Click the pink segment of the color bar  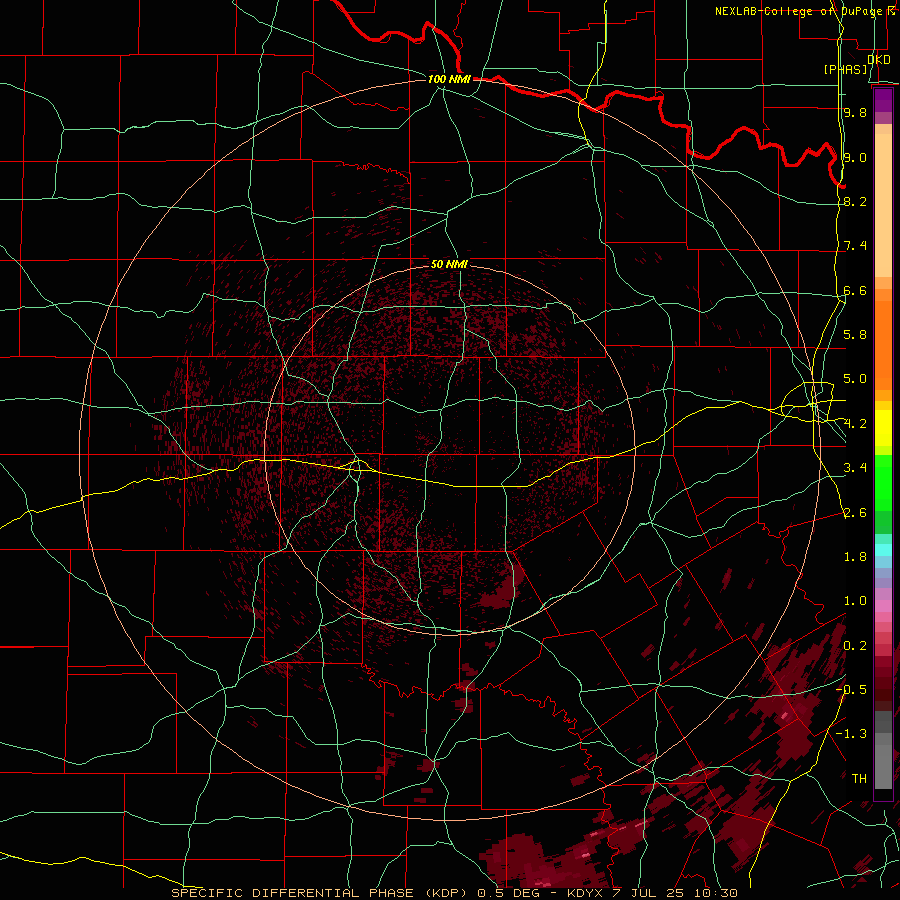(x=883, y=606)
